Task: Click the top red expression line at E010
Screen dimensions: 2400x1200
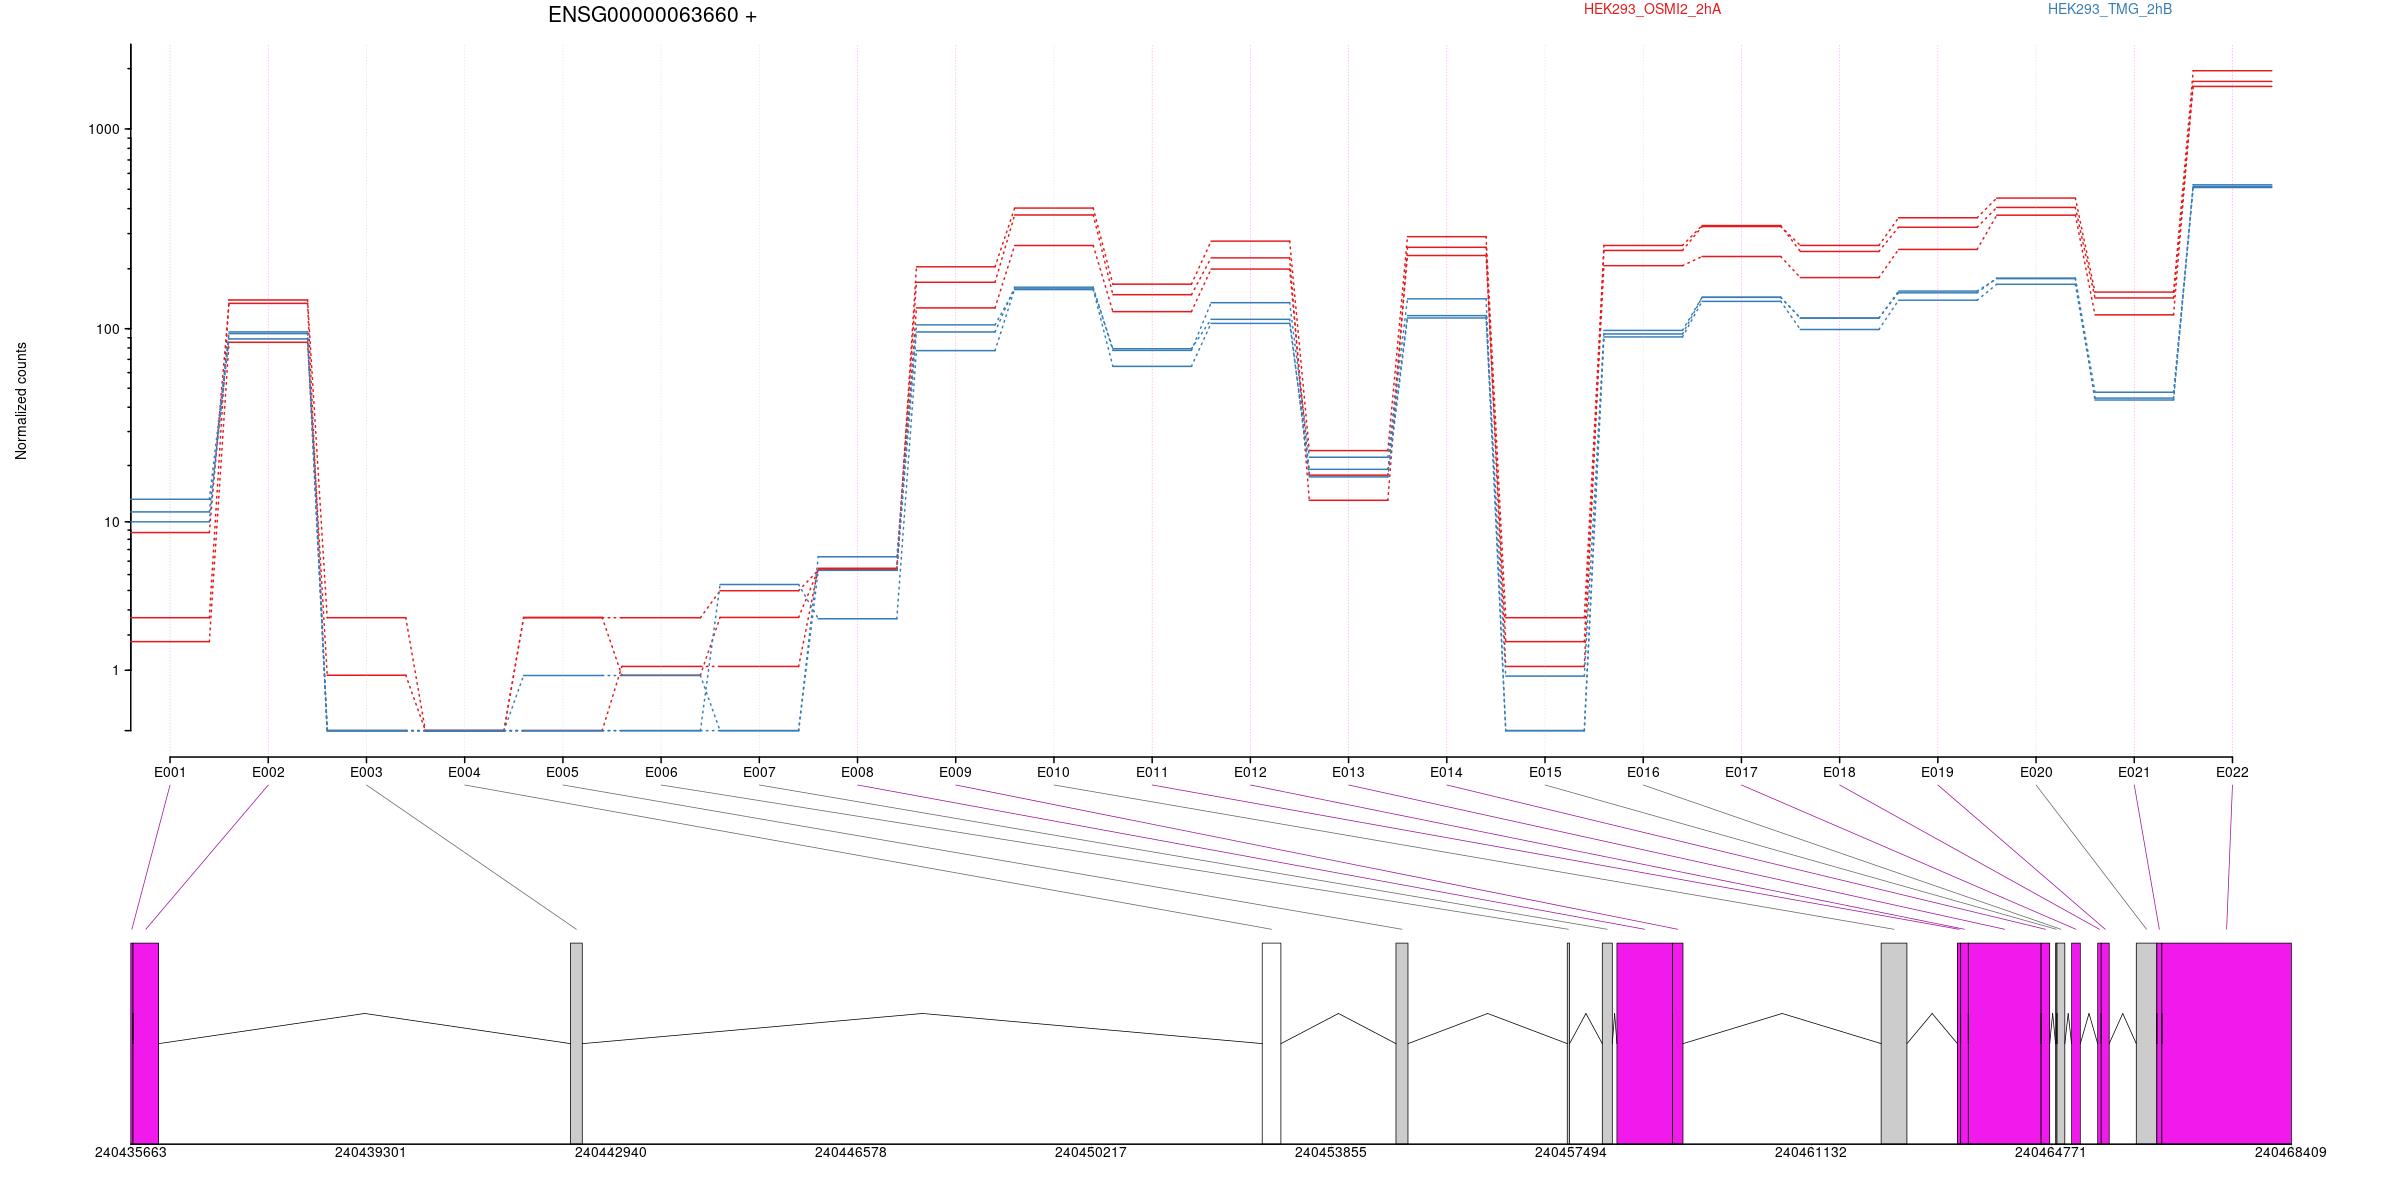Action: tap(1053, 208)
